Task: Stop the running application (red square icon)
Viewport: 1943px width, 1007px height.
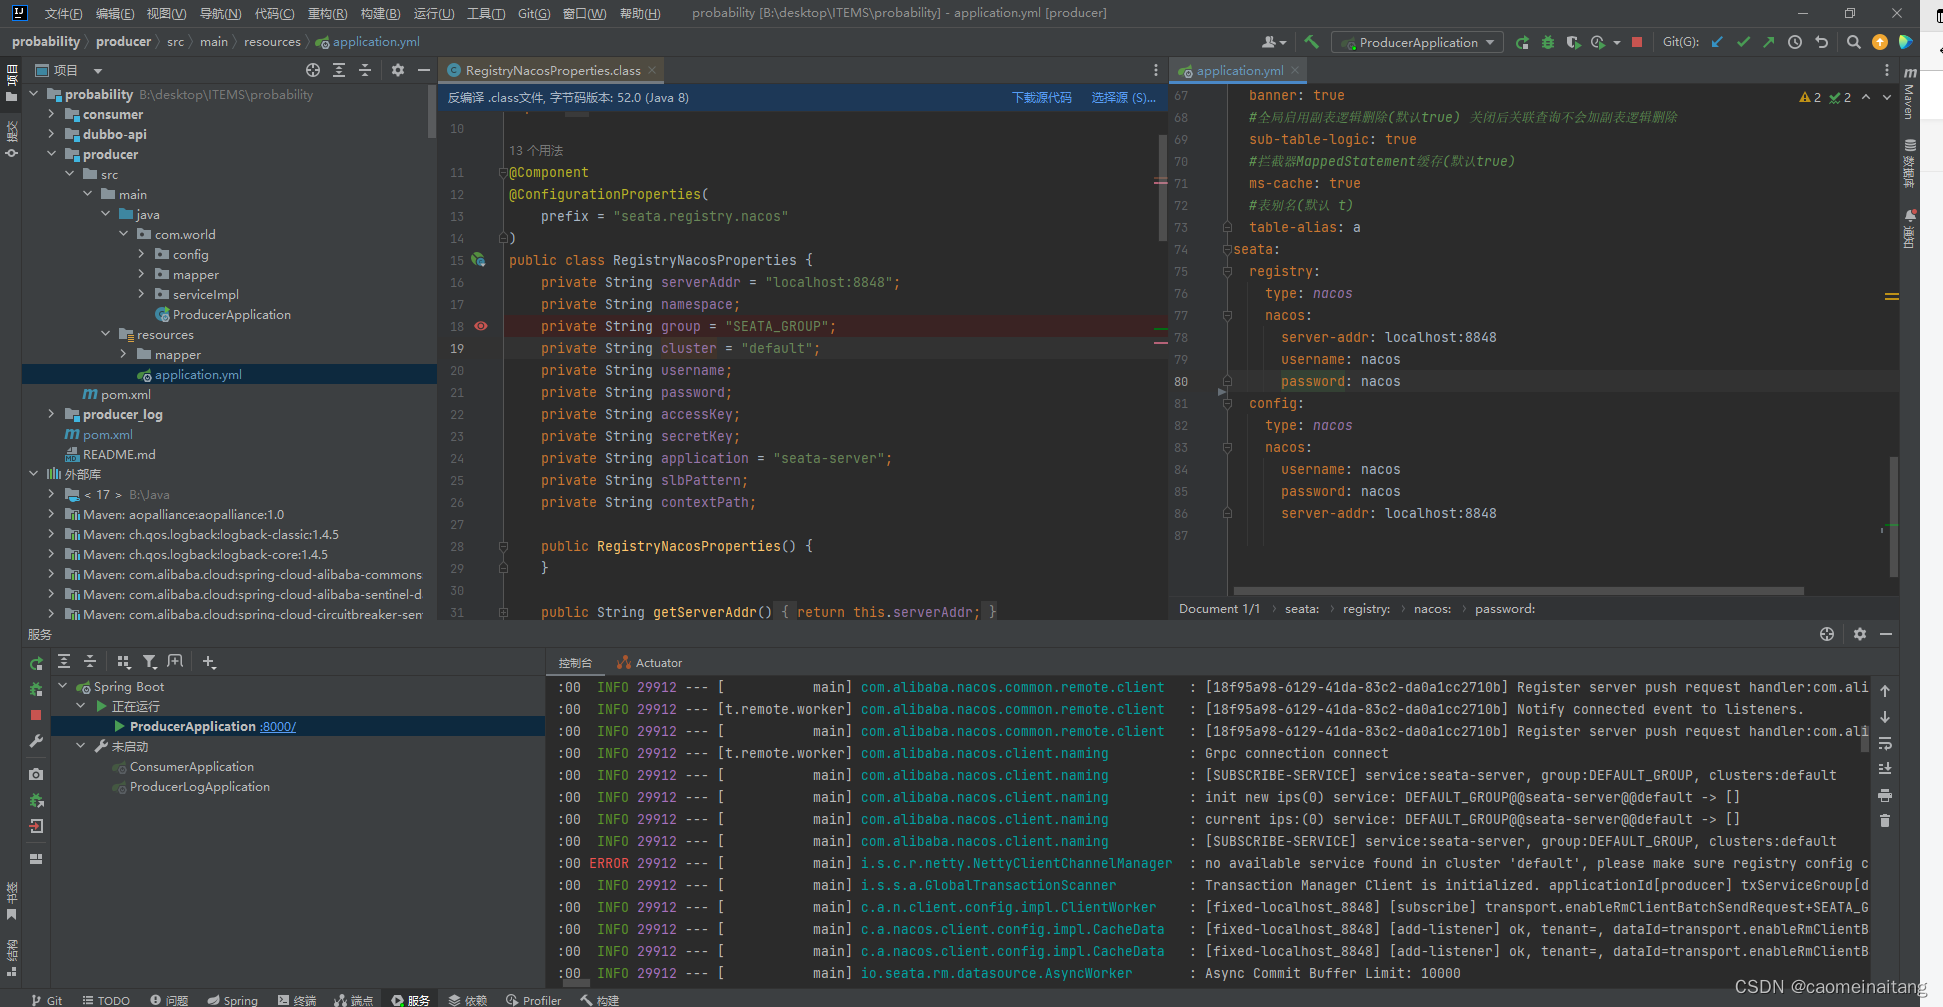Action: pyautogui.click(x=1637, y=42)
